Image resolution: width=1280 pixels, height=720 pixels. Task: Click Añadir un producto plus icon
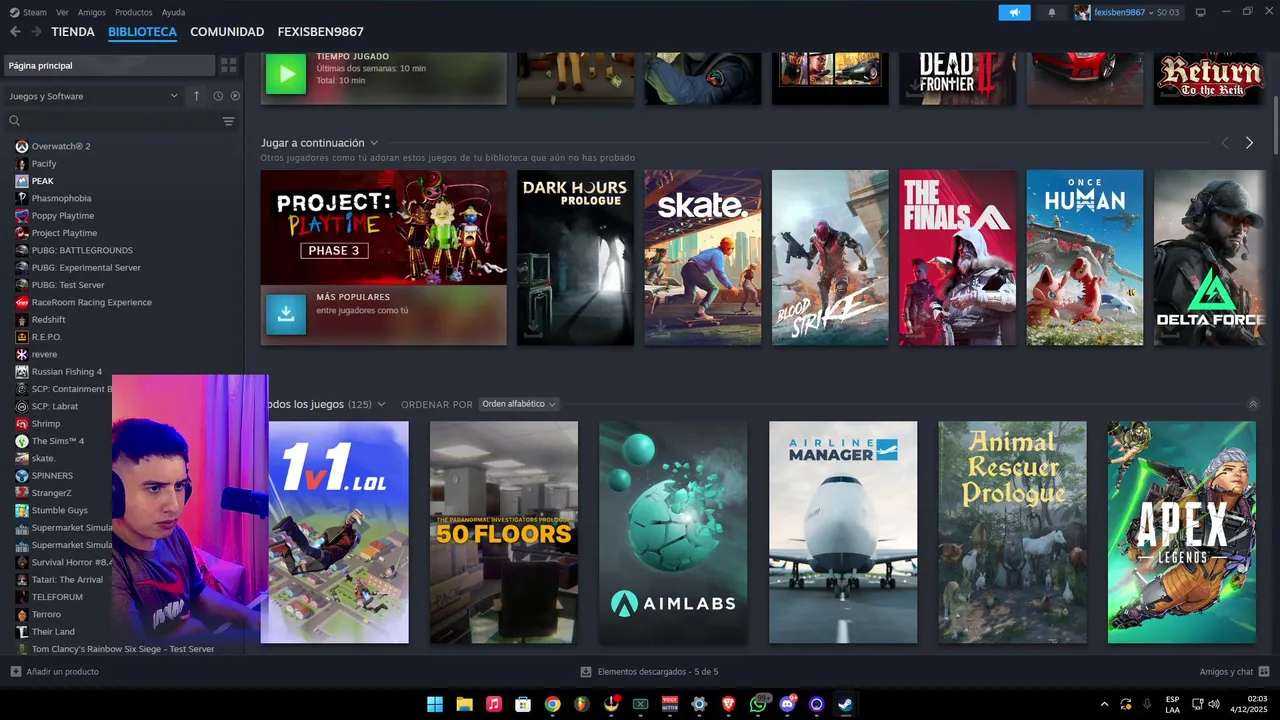(x=15, y=672)
